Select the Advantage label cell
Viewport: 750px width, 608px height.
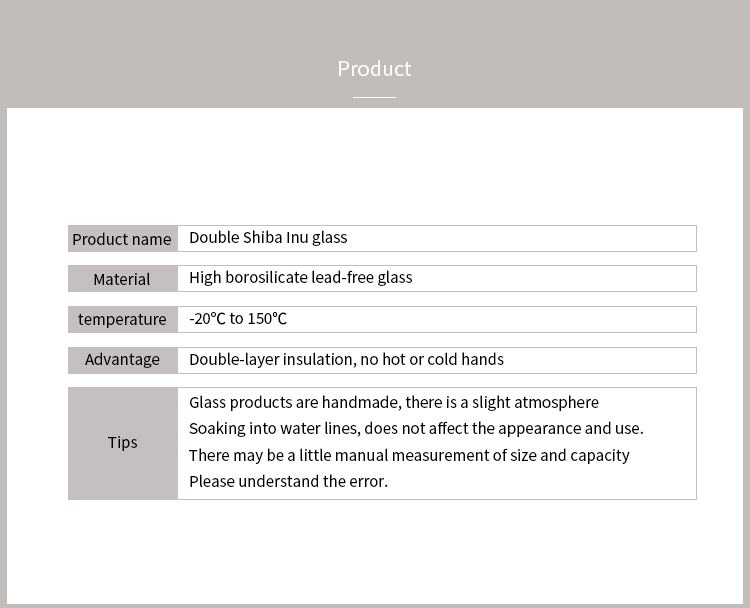coord(123,360)
